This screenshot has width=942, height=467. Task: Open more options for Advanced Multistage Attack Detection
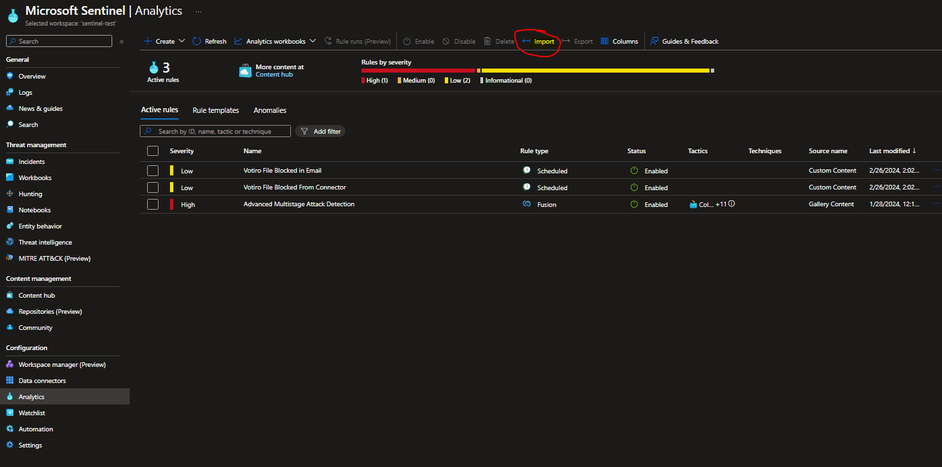(936, 204)
